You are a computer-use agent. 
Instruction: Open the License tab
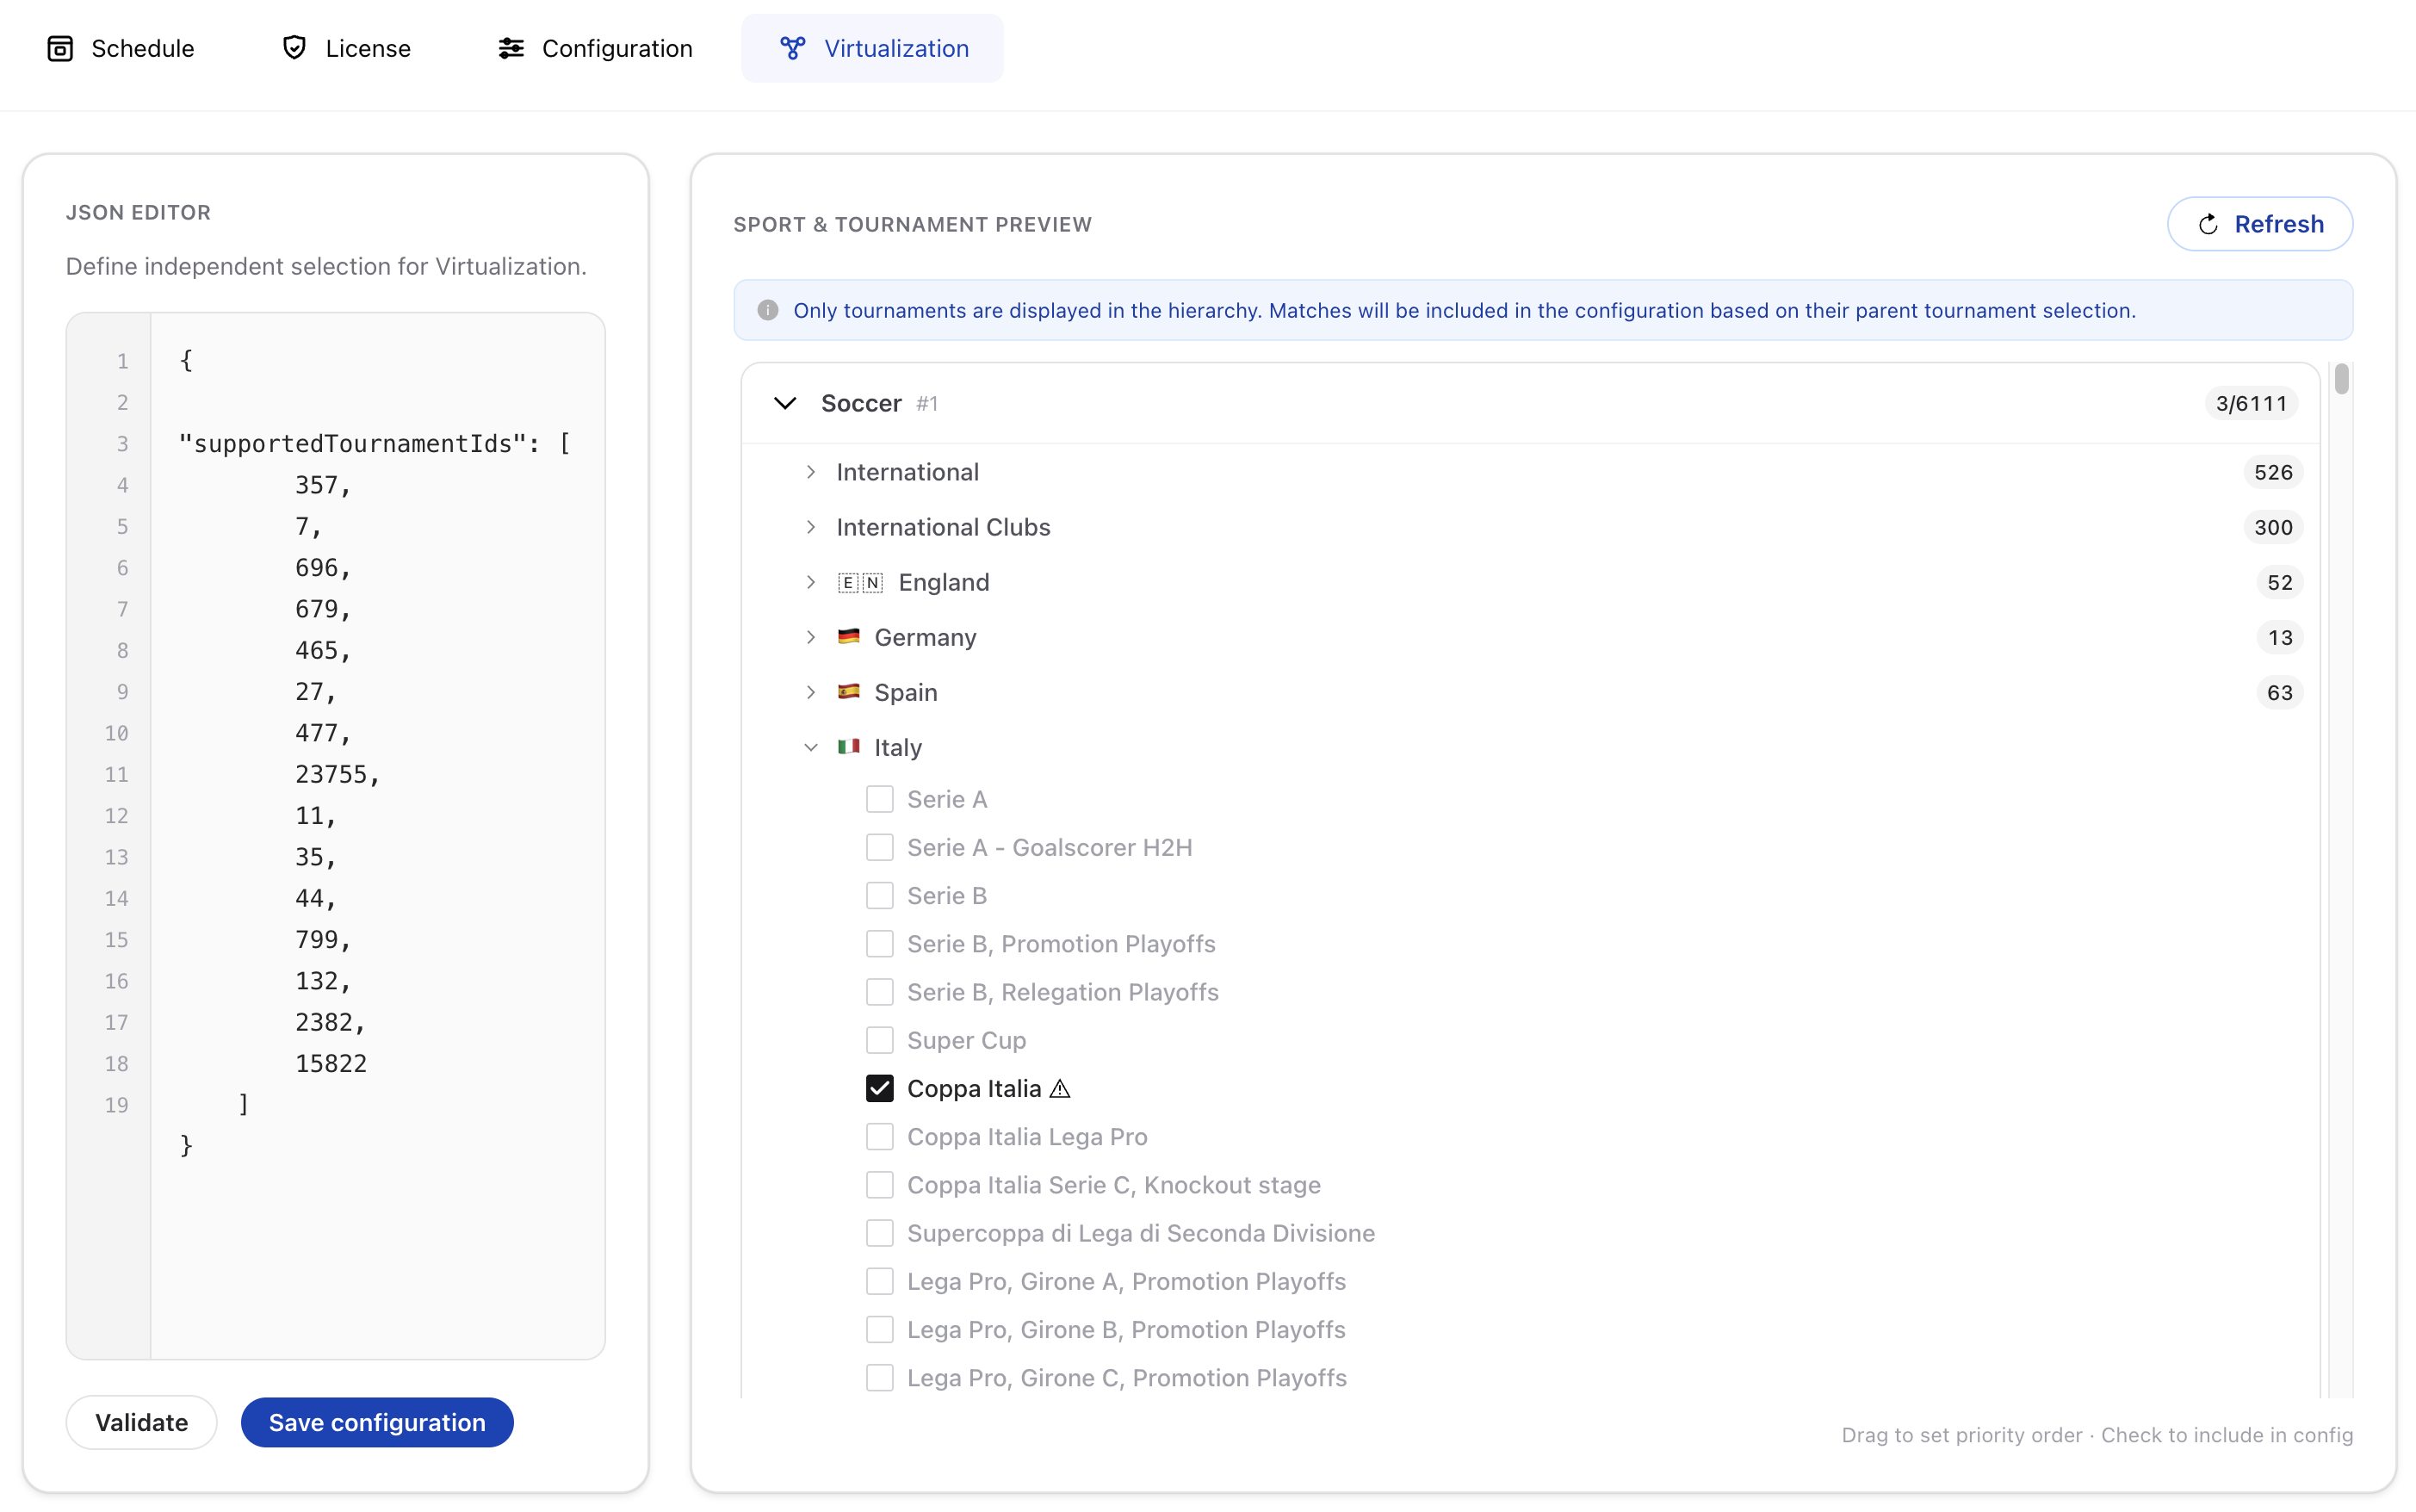346,48
